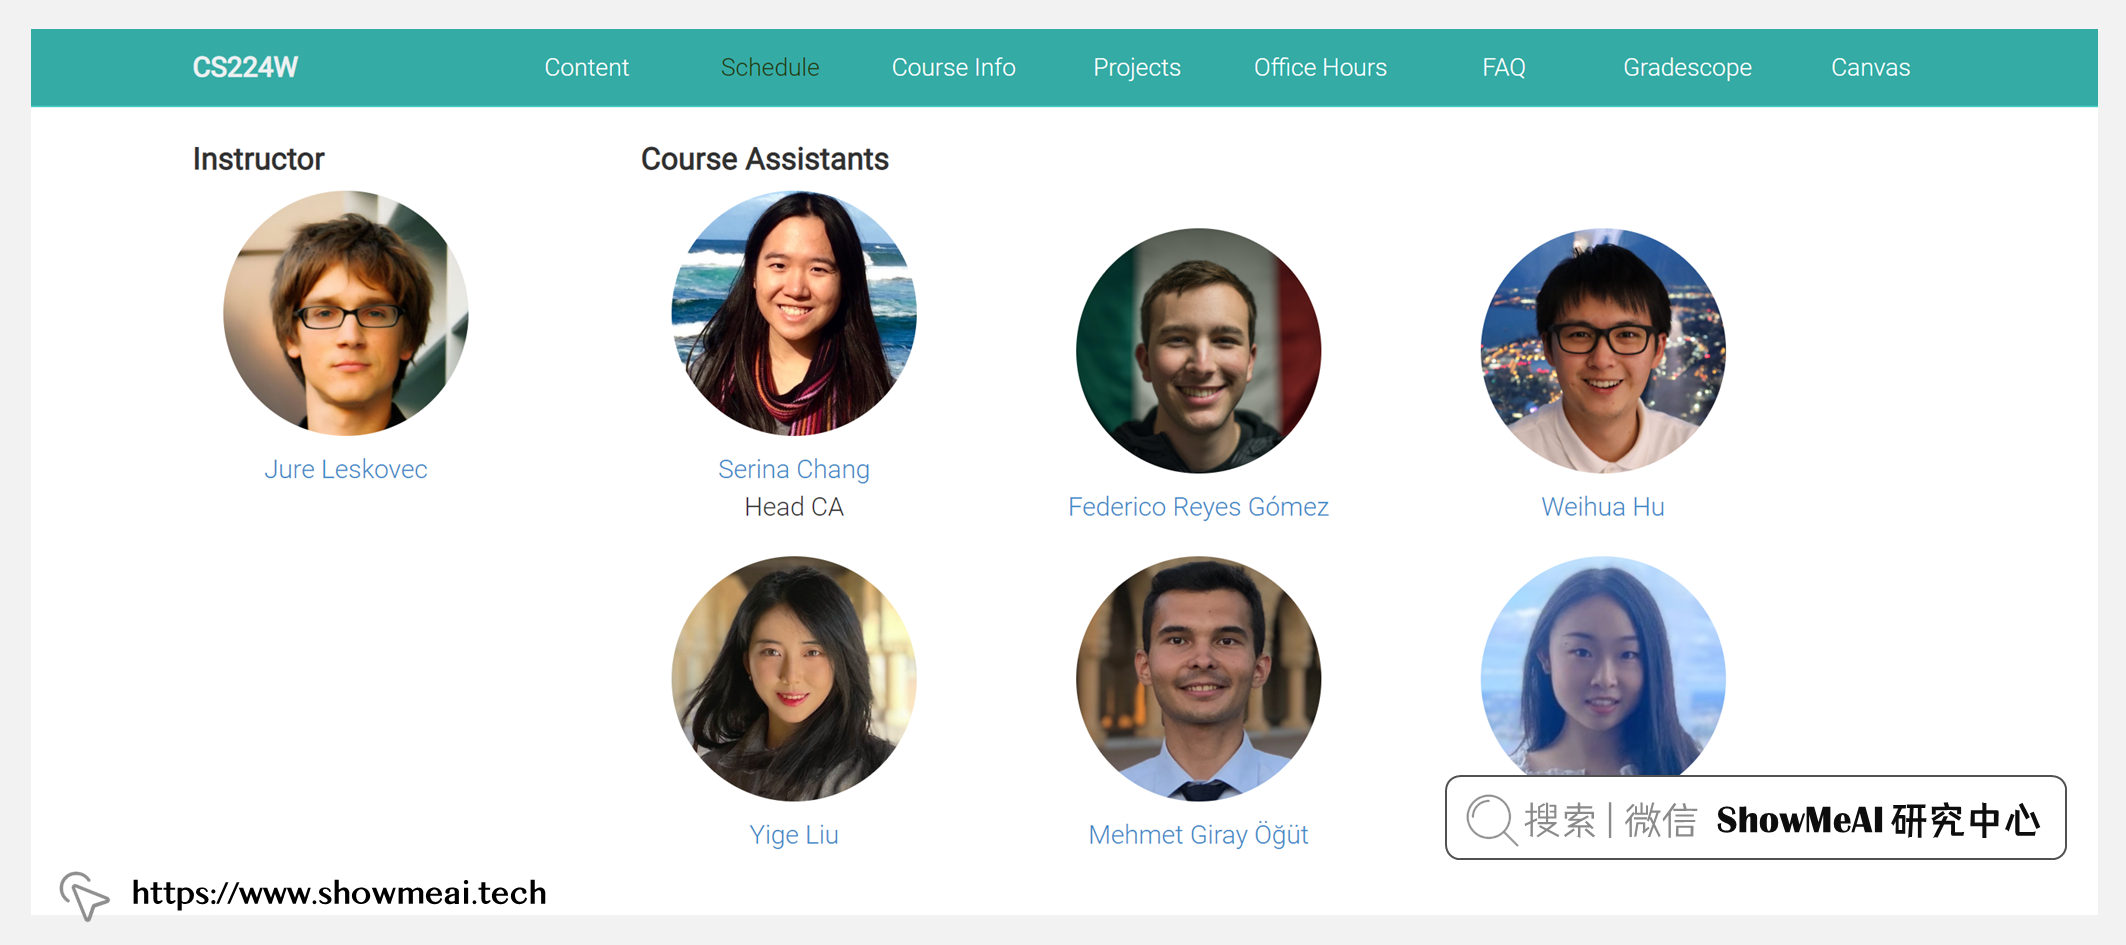
Task: Open Jure Leskovec's profile link
Action: (x=345, y=468)
